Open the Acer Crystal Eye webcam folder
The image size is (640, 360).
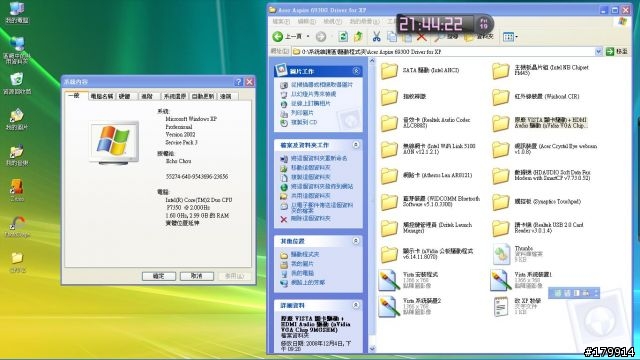[544, 149]
